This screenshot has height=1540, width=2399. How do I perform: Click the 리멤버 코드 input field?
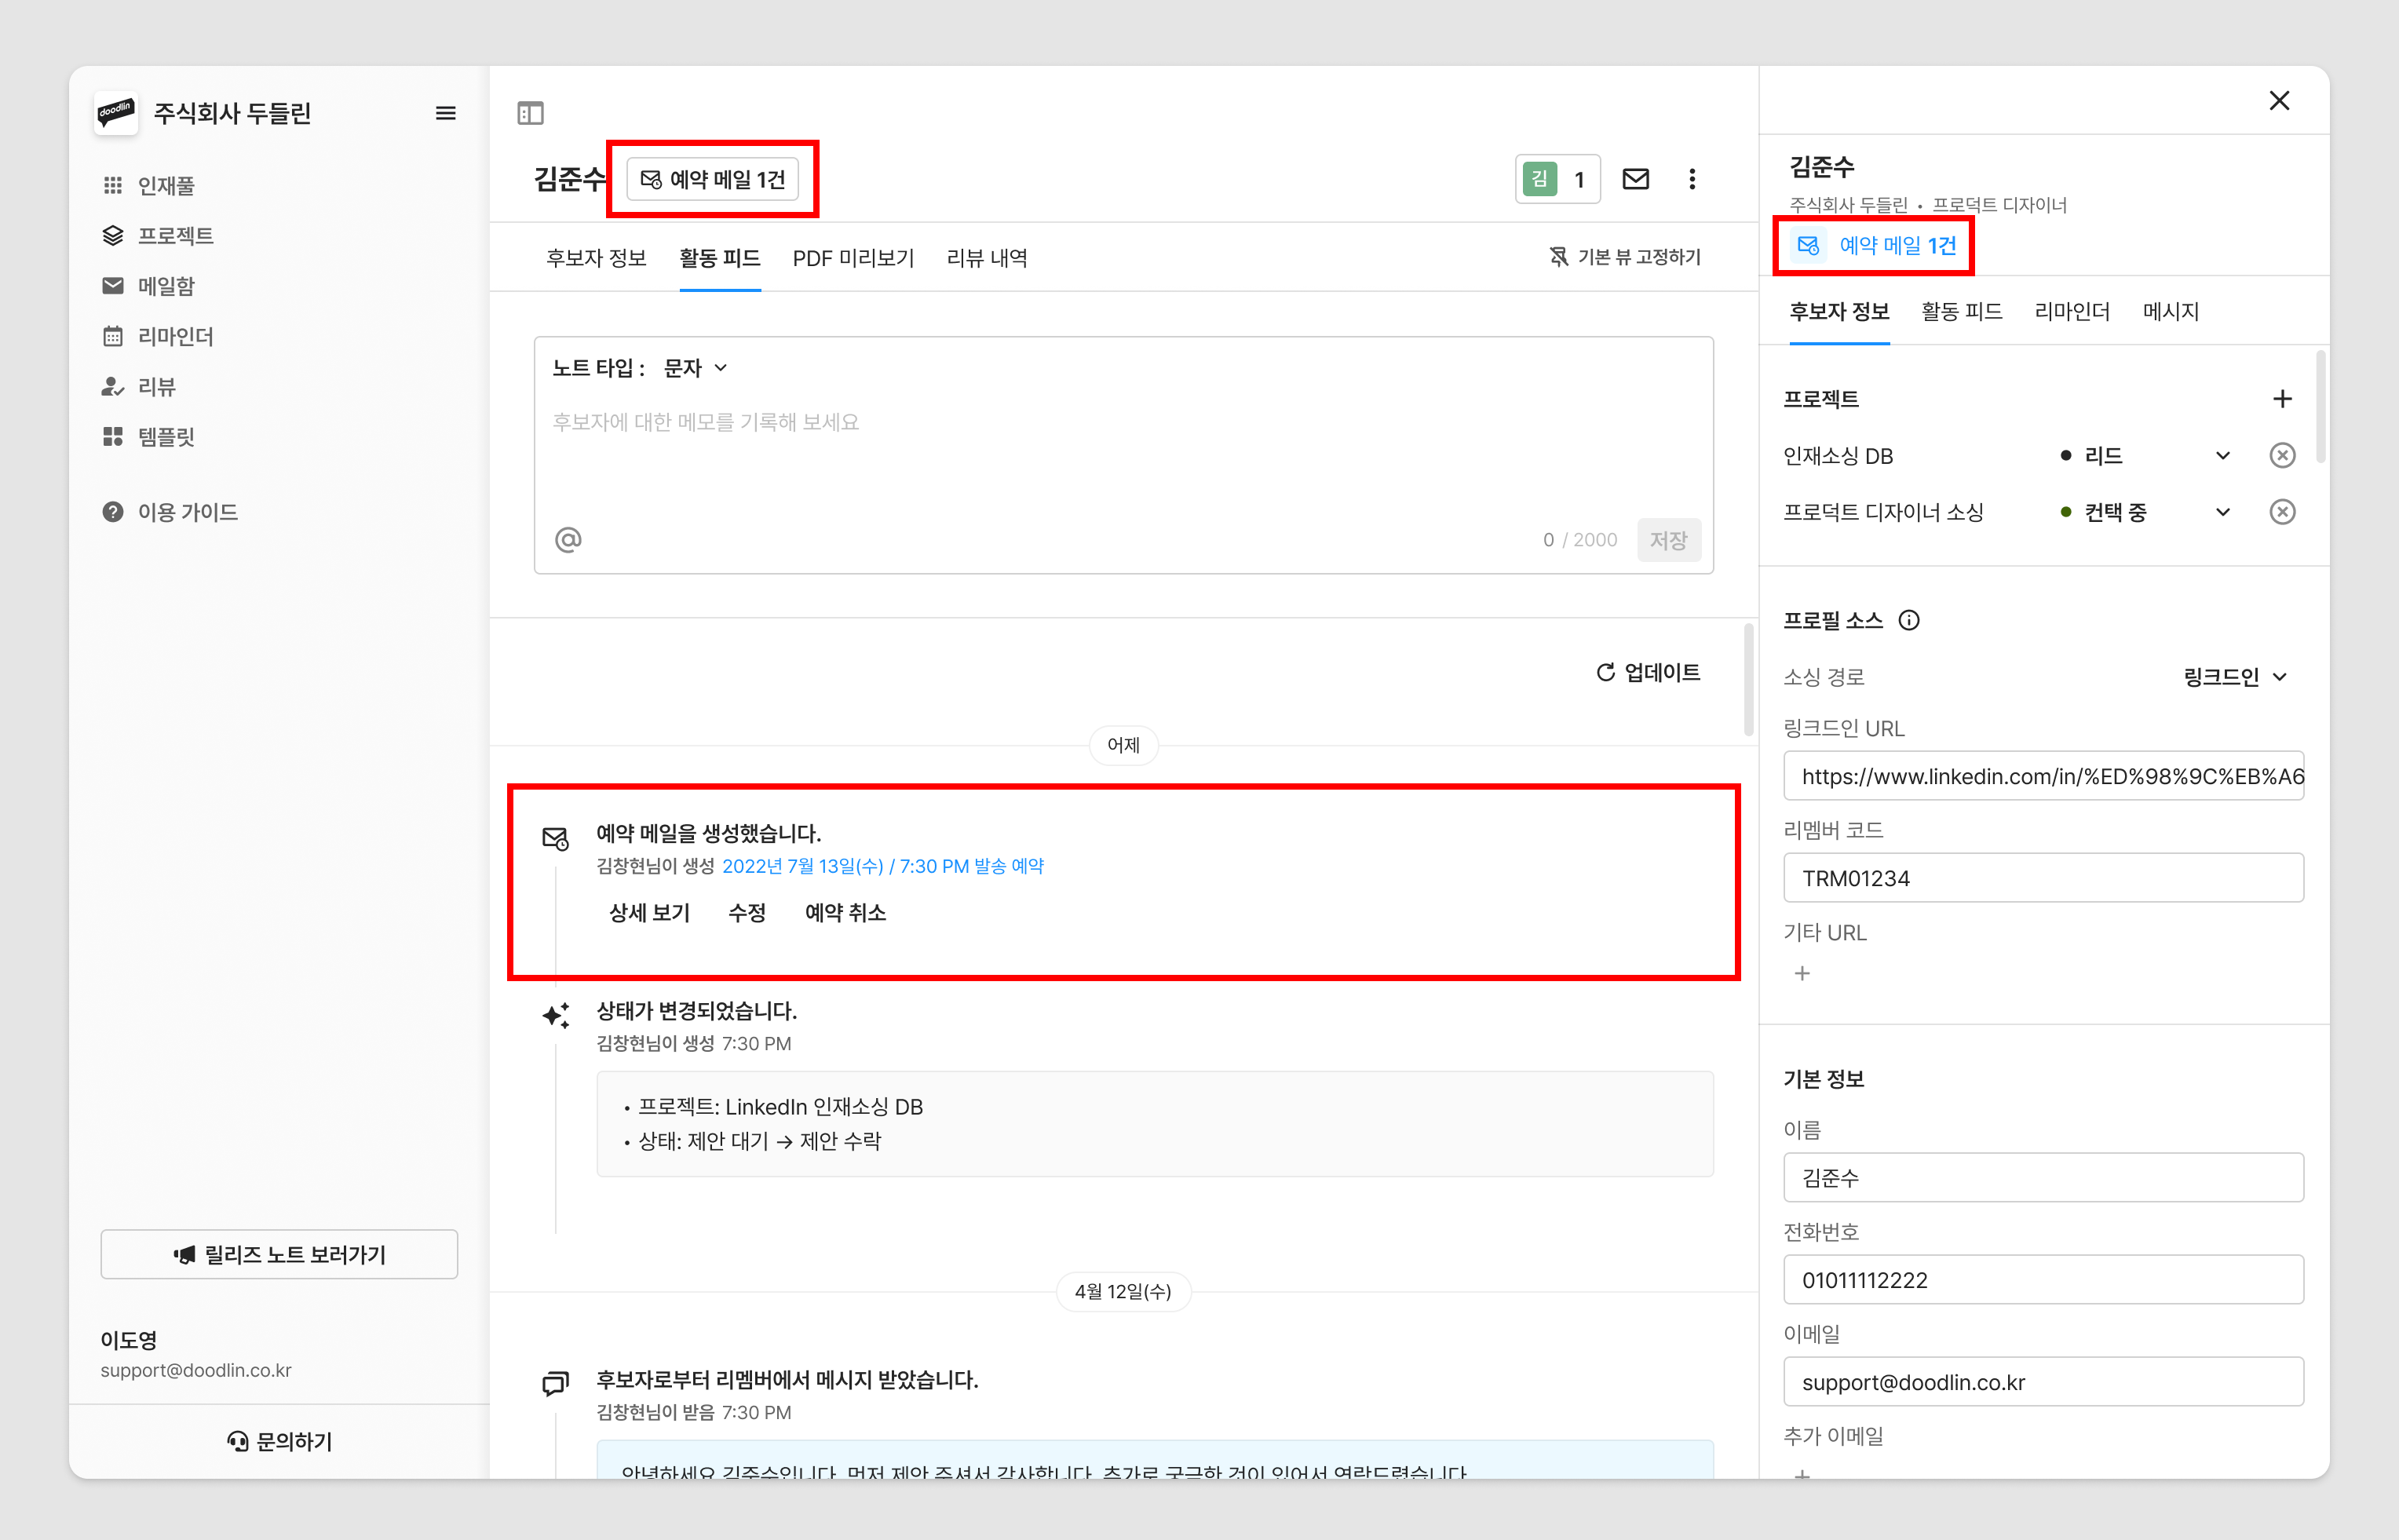click(2043, 878)
